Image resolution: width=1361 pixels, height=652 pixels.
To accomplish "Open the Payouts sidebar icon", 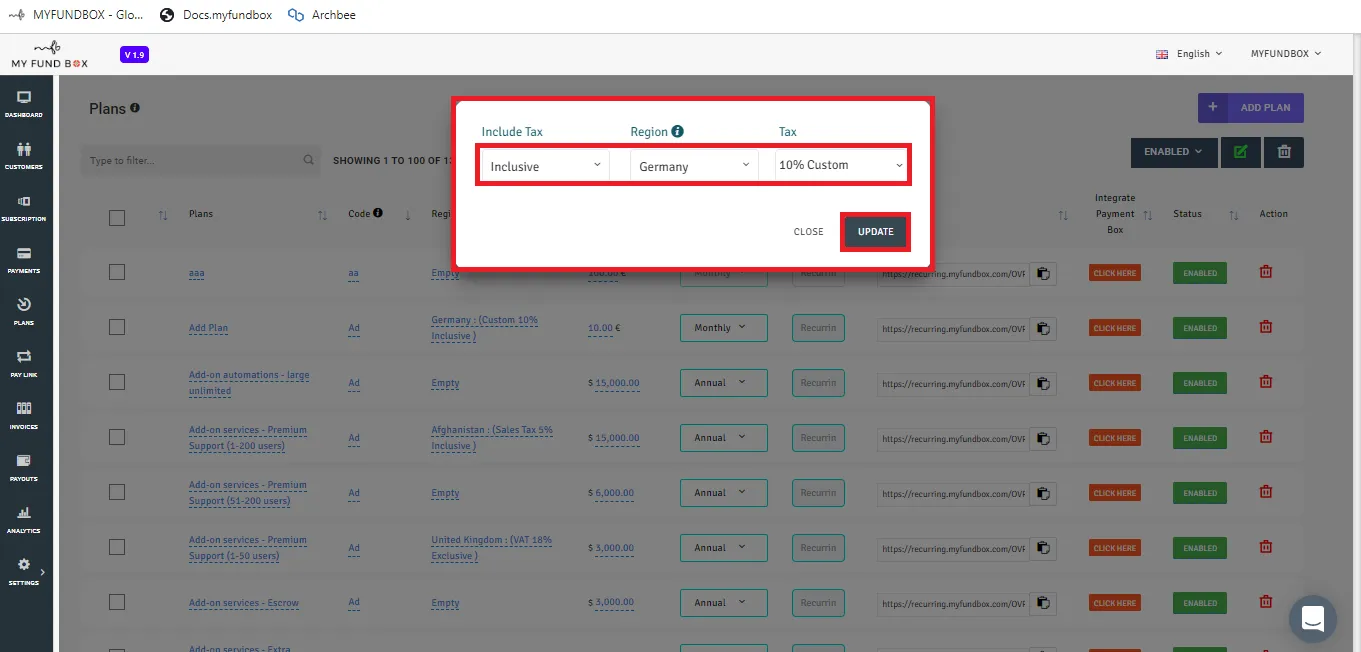I will point(24,460).
